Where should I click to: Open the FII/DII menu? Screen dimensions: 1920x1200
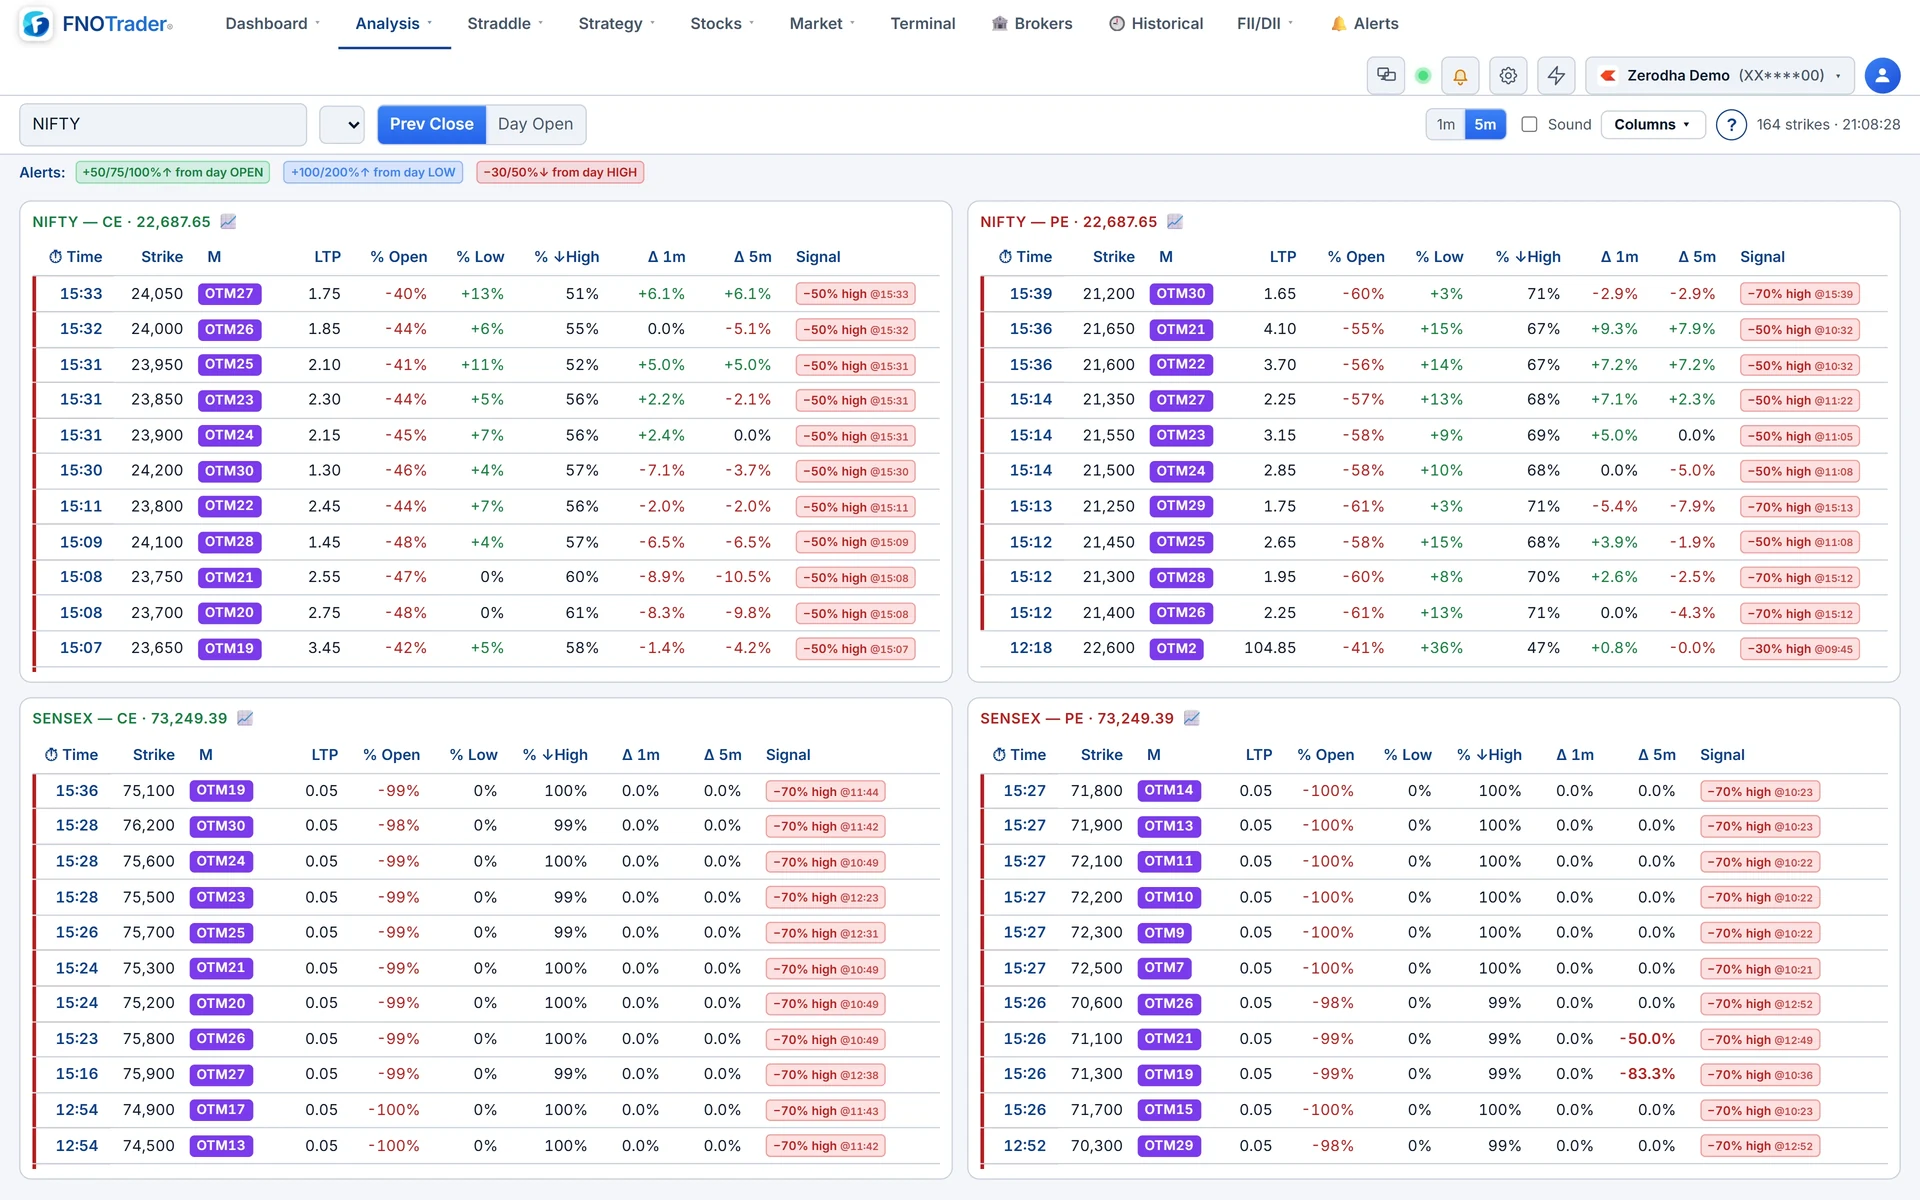[1265, 23]
